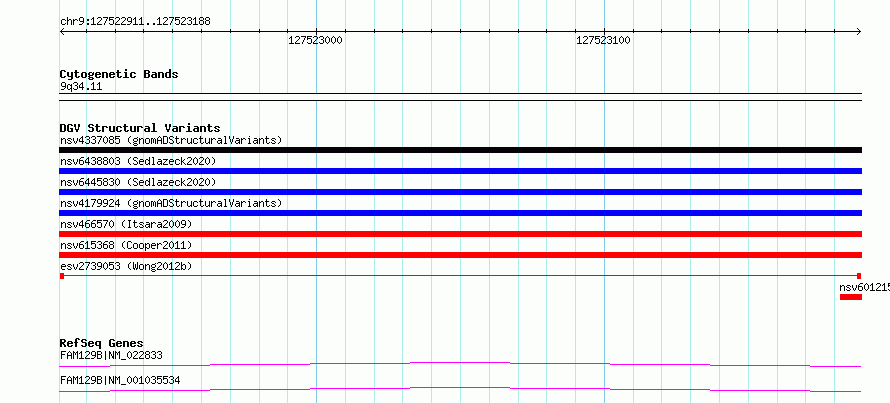Click ruler label 127523000
This screenshot has width=890, height=403.
315,40
